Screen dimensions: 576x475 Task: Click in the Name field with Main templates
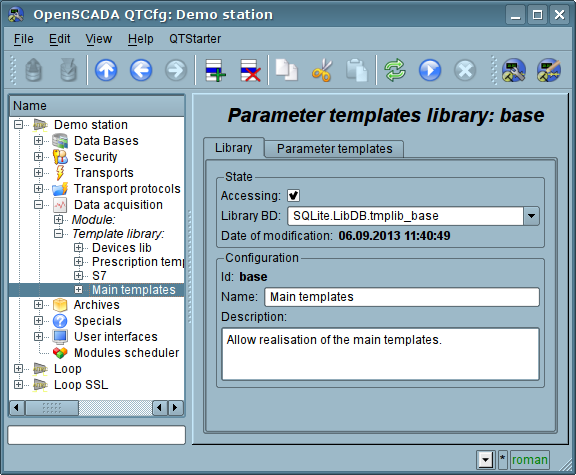[402, 297]
